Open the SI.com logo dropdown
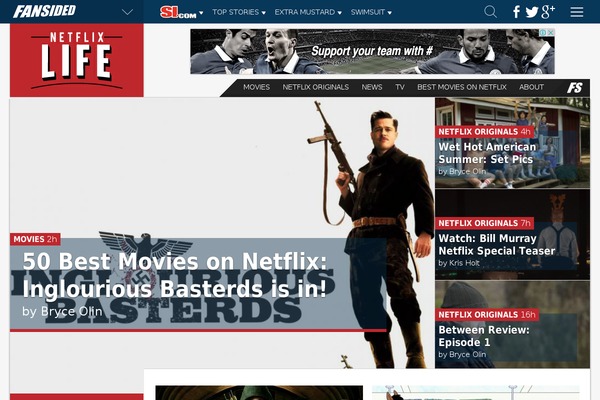Image resolution: width=600 pixels, height=400 pixels. click(x=181, y=12)
